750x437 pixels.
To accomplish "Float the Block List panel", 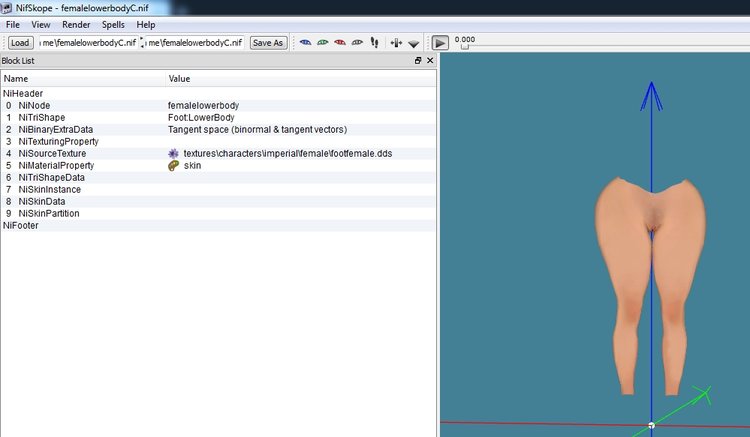I will pyautogui.click(x=418, y=60).
